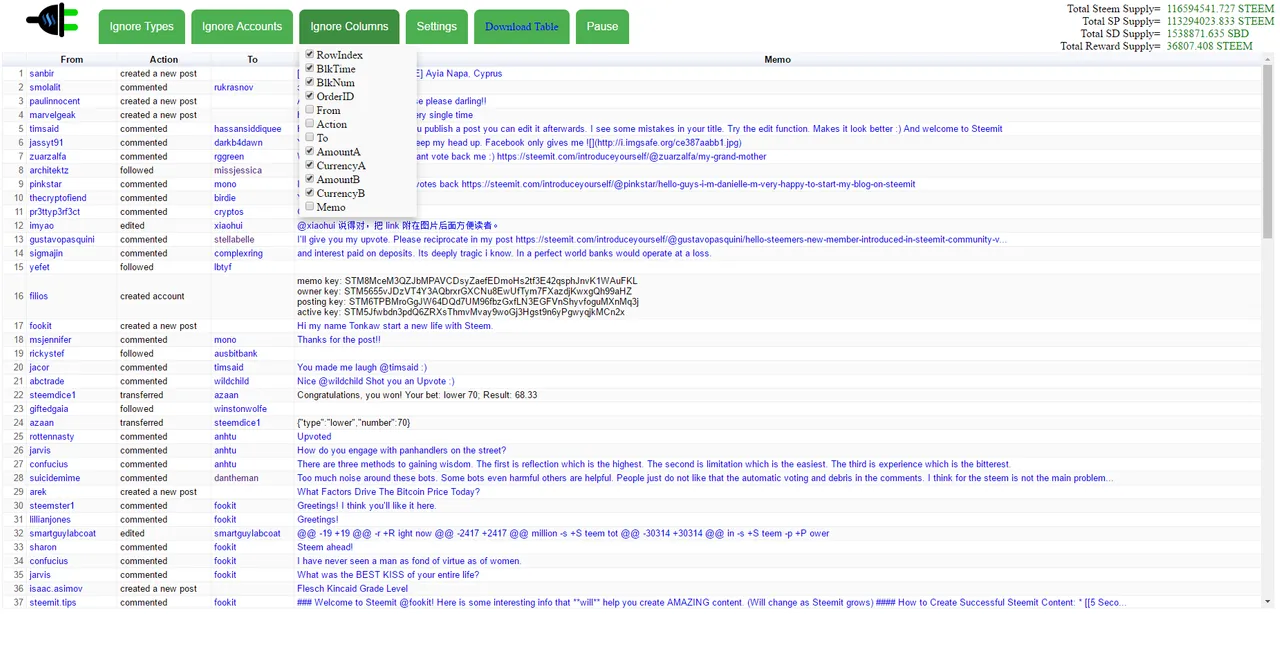Click the Total Steem Supply value
The height and width of the screenshot is (651, 1280).
click(x=1220, y=9)
